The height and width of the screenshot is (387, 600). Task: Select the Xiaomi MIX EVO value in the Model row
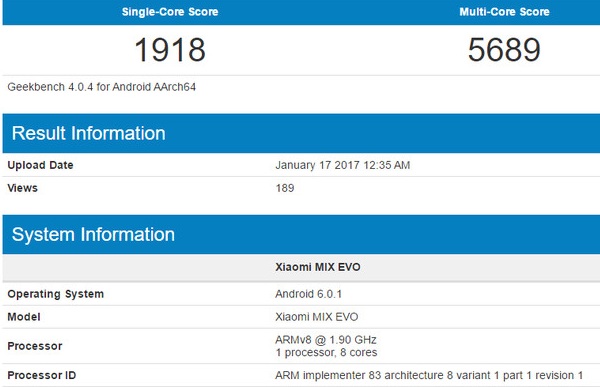point(316,317)
